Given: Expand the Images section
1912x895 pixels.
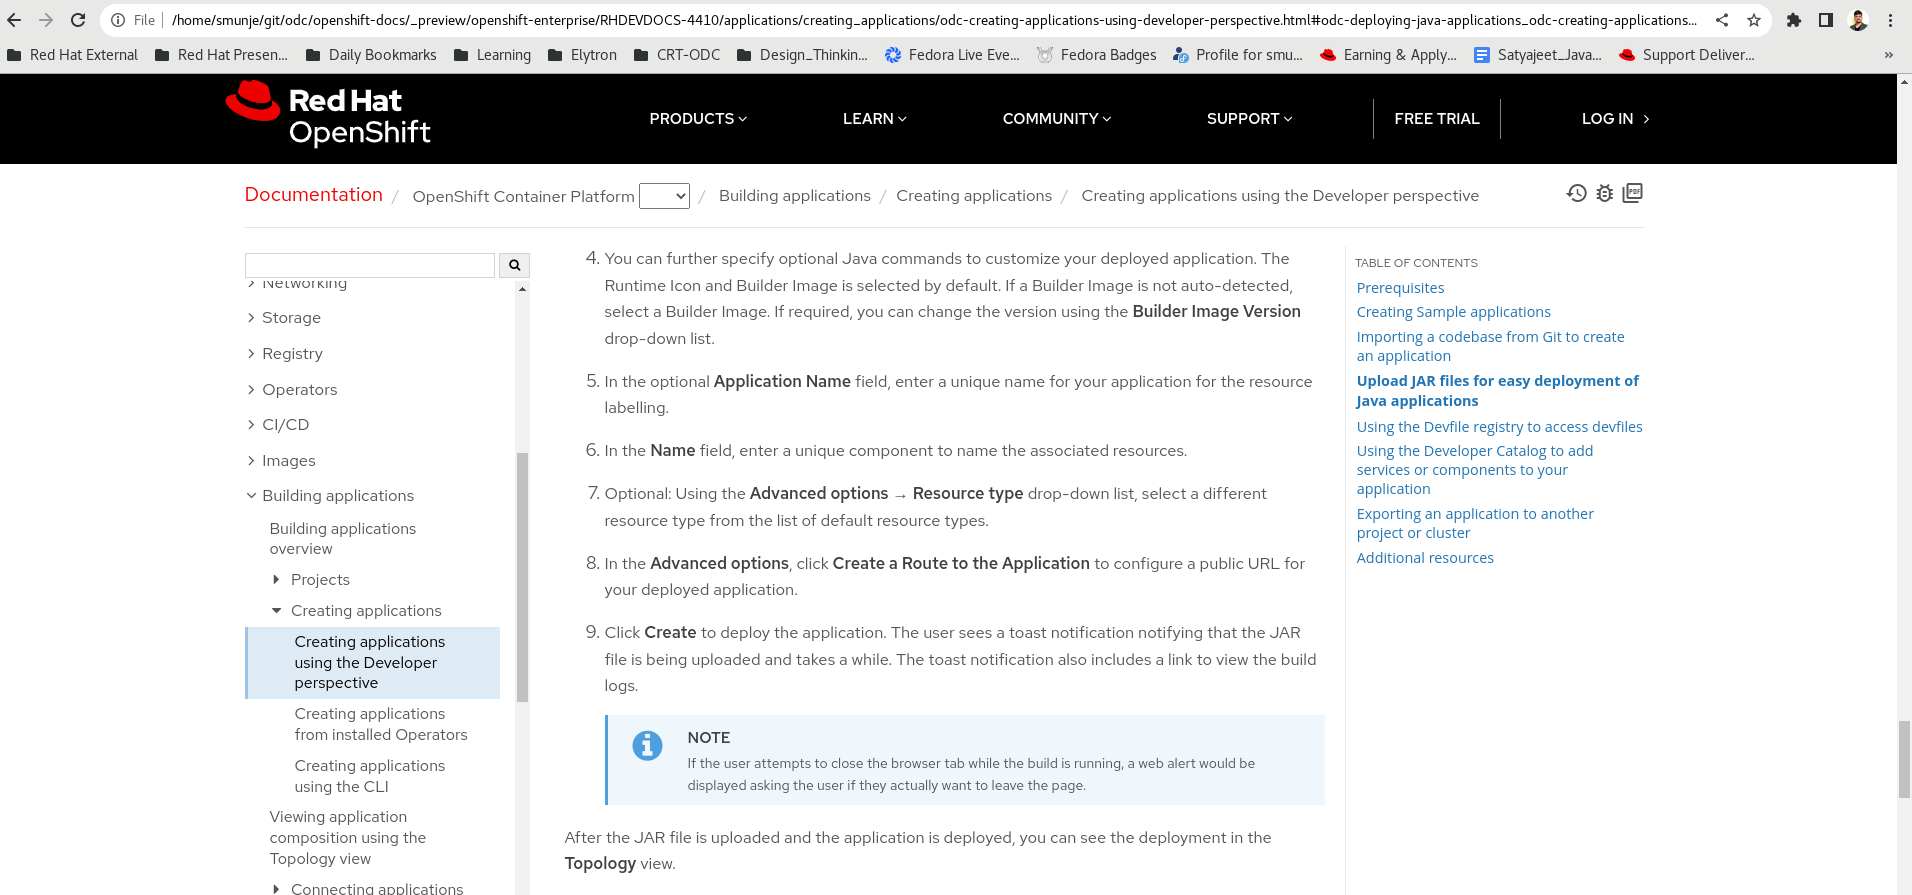Looking at the screenshot, I should pyautogui.click(x=282, y=461).
